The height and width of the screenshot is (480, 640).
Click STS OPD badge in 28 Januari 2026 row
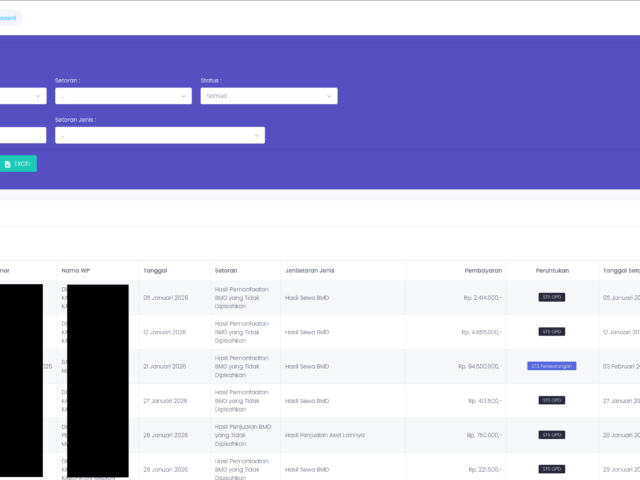point(552,435)
